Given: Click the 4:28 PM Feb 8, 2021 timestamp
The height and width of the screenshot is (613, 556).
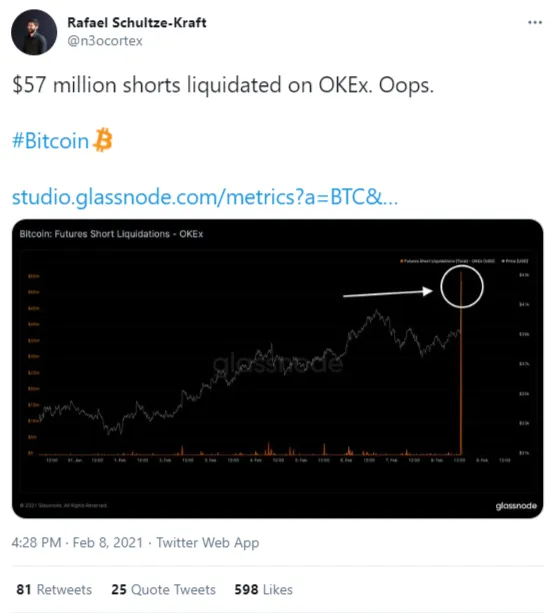Looking at the screenshot, I should click(77, 543).
